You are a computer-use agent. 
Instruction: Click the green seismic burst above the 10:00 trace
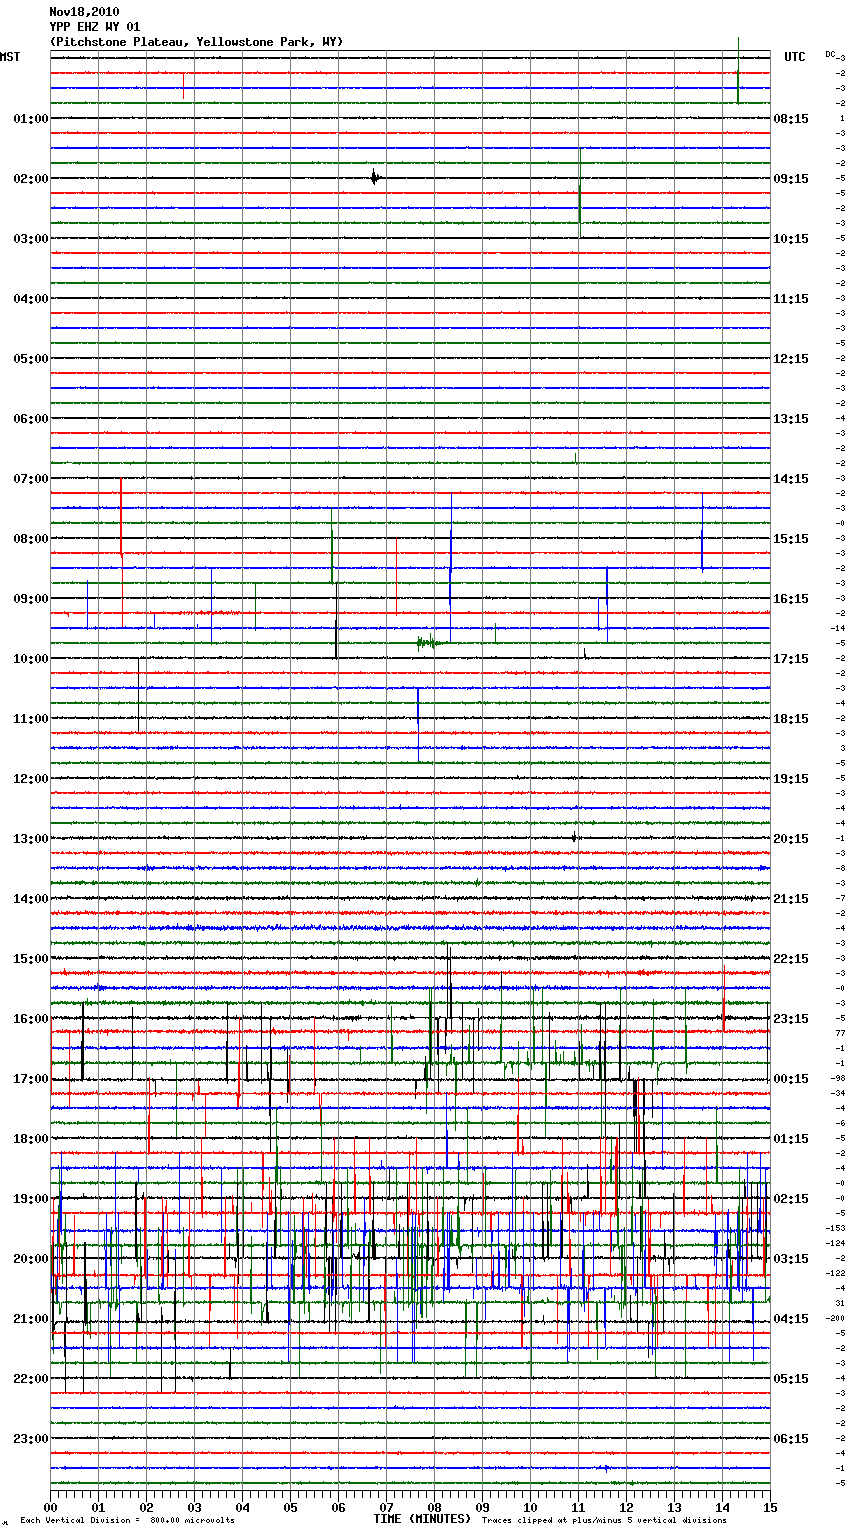coord(430,642)
